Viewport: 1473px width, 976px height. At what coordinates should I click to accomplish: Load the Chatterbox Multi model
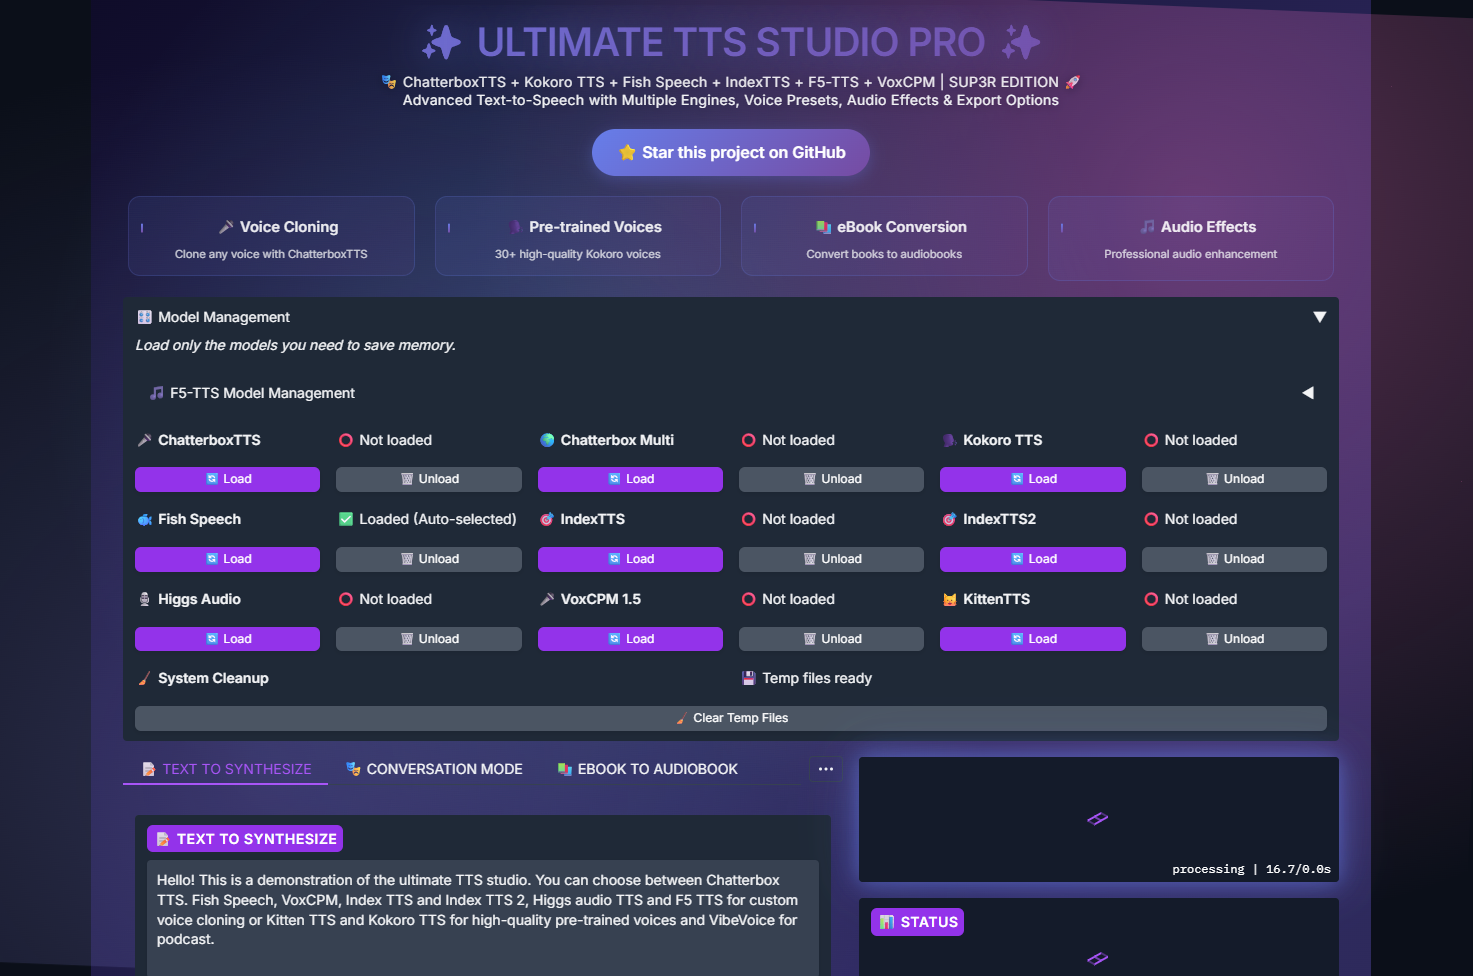630,479
